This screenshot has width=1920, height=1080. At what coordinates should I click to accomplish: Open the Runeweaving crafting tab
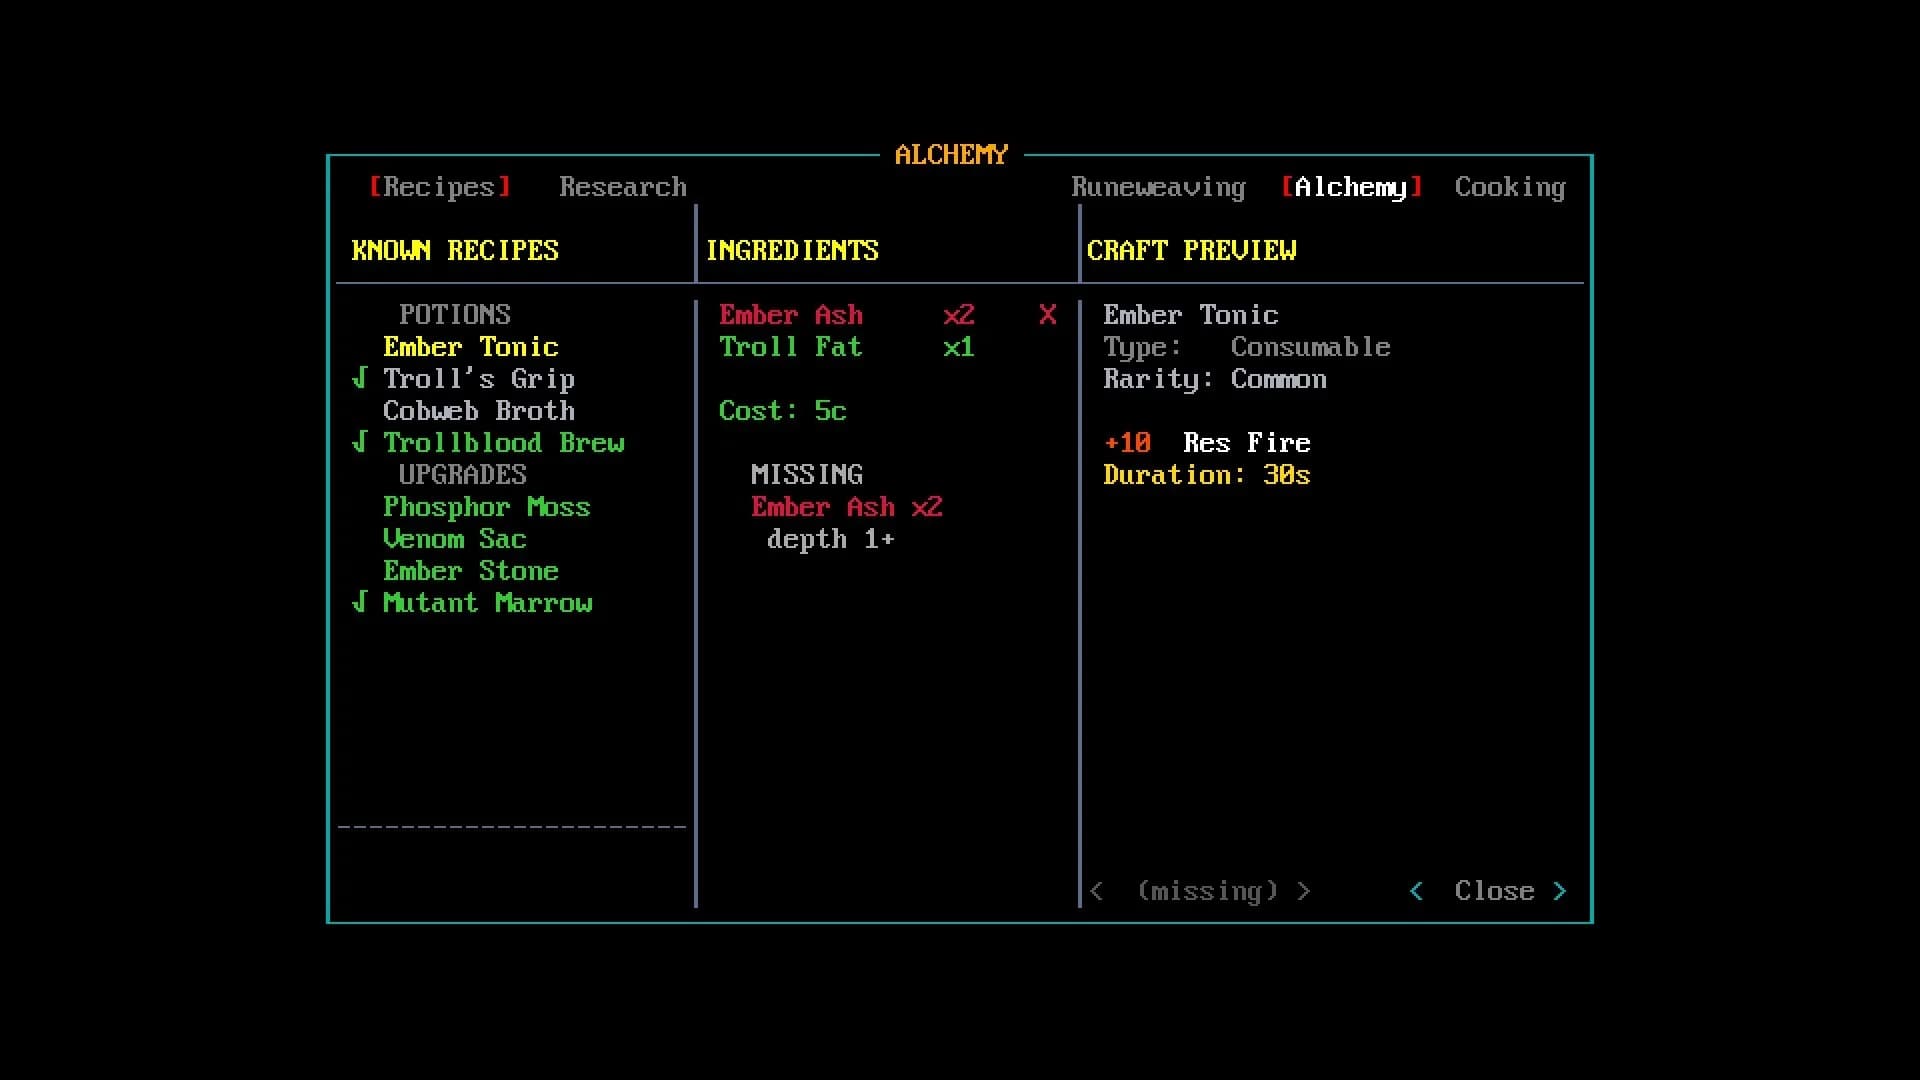pyautogui.click(x=1159, y=187)
